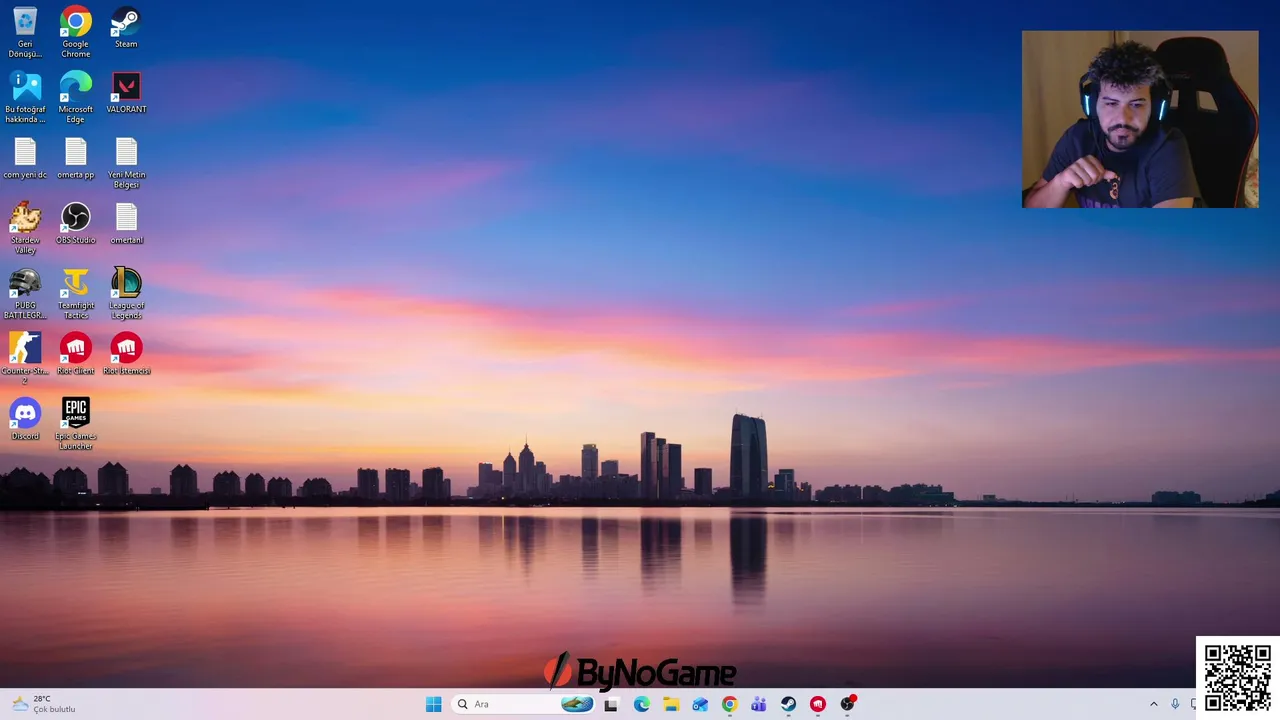Select the 'omertanl' text file
Screen dimensions: 1280x720
[x=126, y=224]
